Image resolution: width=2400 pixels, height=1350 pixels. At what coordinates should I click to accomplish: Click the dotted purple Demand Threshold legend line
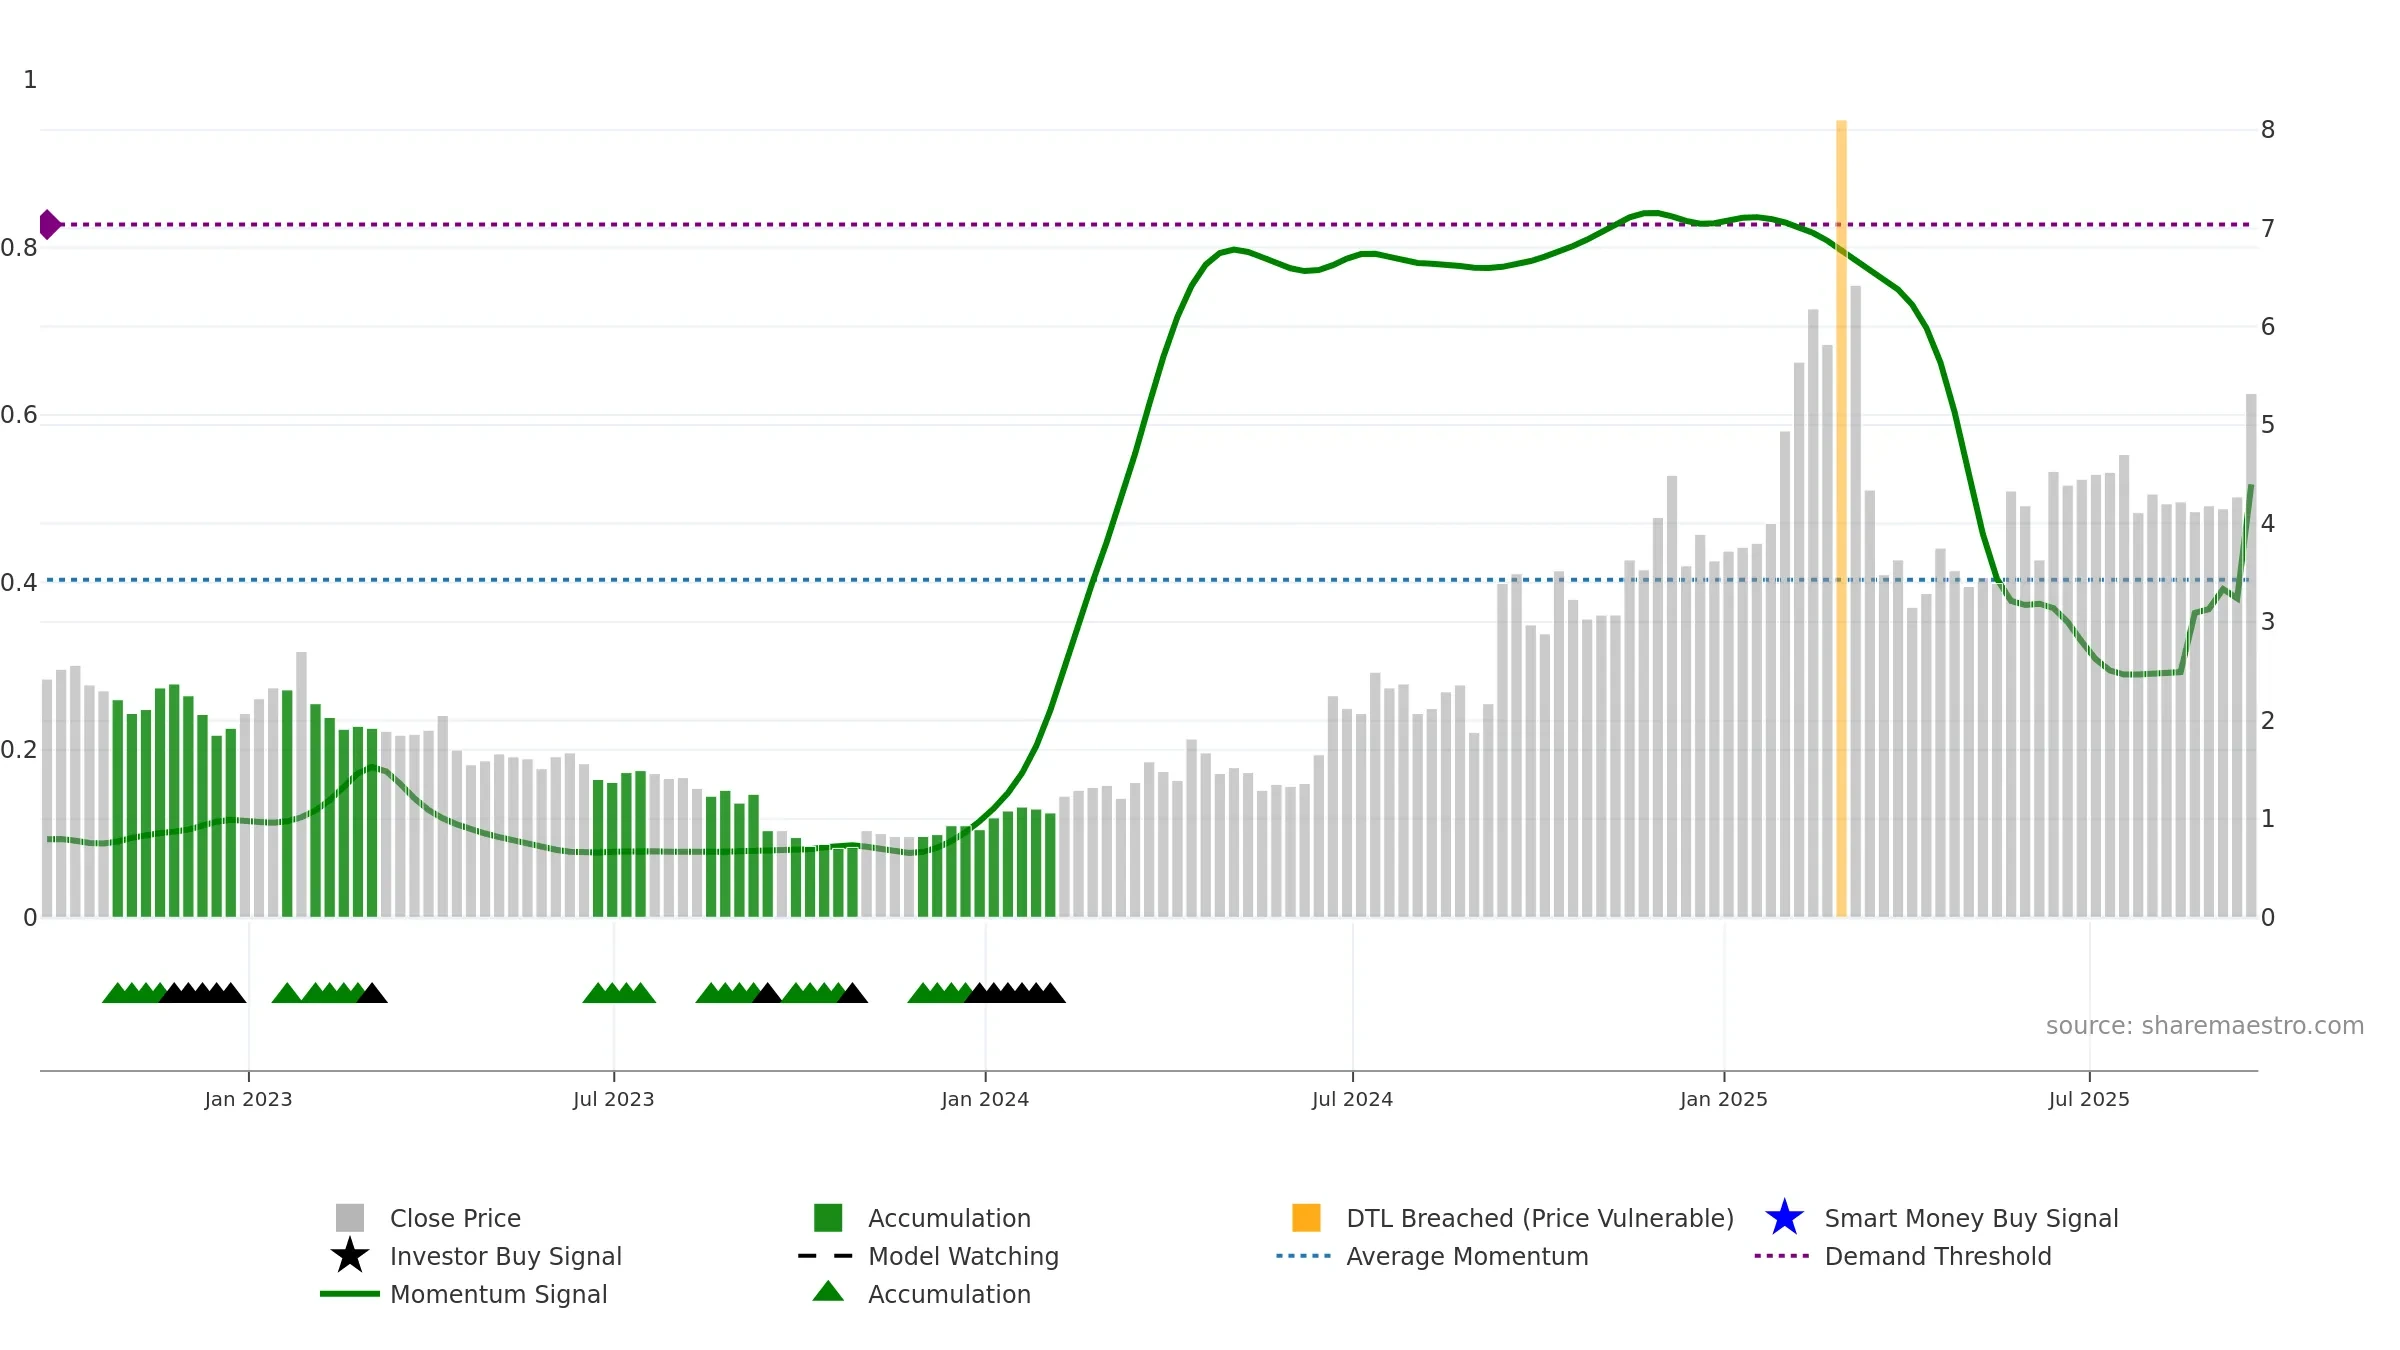(x=1782, y=1256)
